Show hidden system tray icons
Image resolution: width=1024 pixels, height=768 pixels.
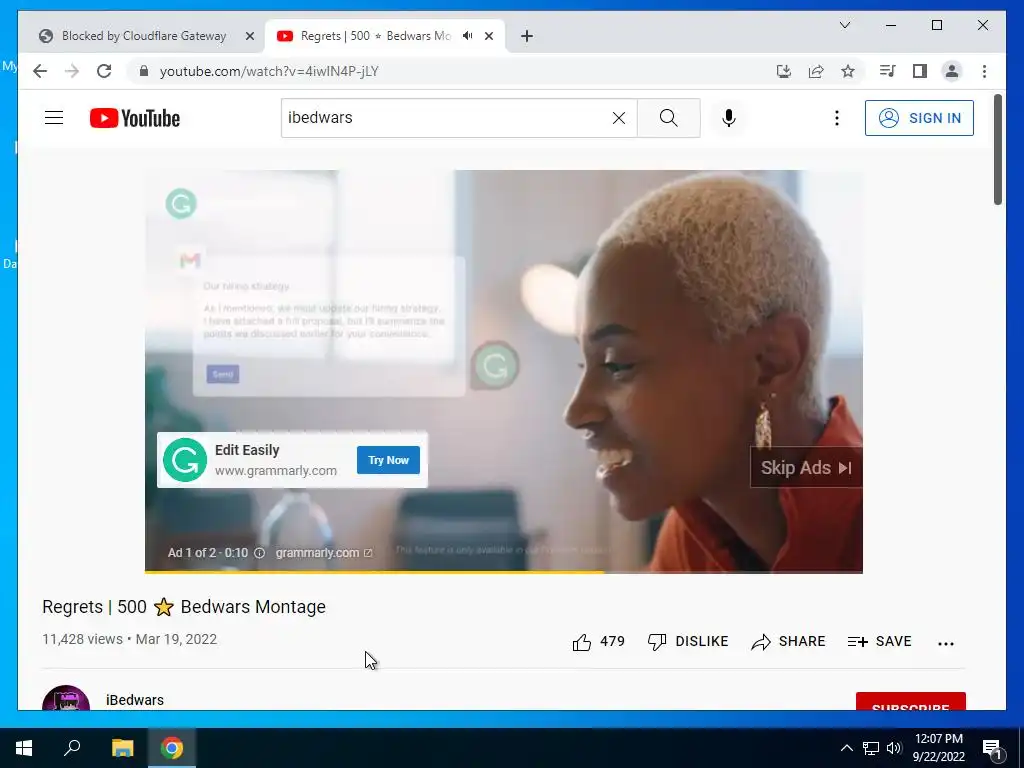846,748
